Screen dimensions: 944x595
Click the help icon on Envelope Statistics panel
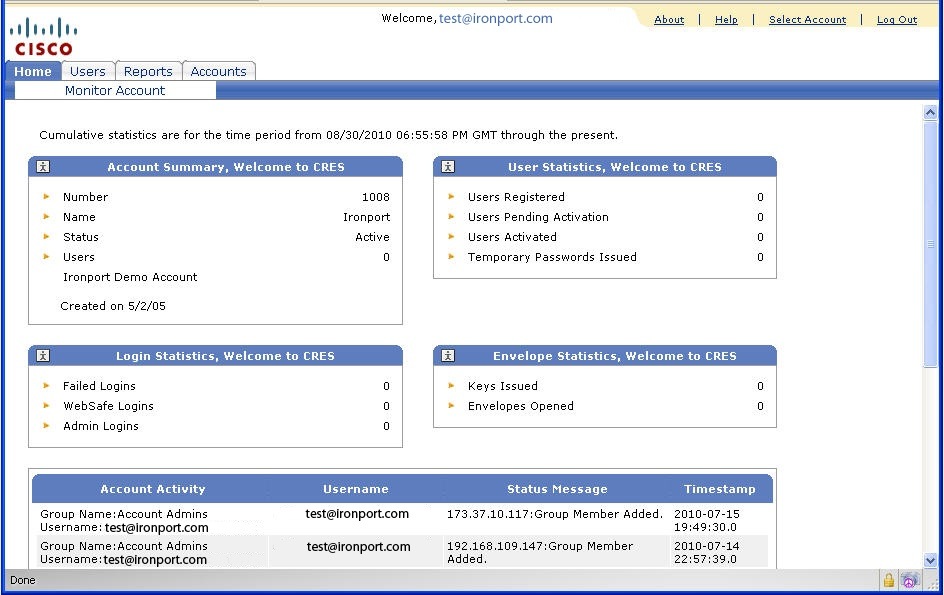447,355
